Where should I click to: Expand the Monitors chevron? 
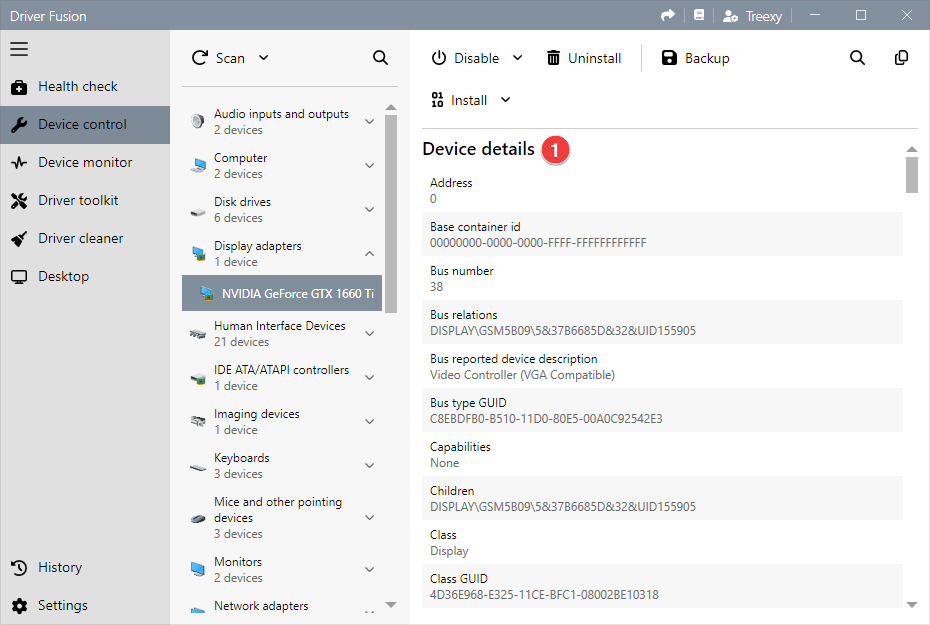point(370,569)
